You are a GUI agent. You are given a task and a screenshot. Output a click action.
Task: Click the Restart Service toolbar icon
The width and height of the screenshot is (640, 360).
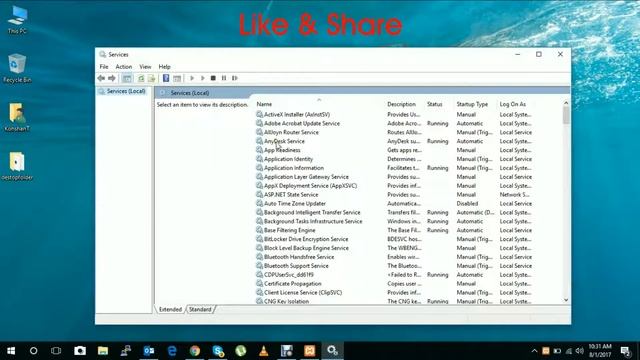tap(235, 78)
